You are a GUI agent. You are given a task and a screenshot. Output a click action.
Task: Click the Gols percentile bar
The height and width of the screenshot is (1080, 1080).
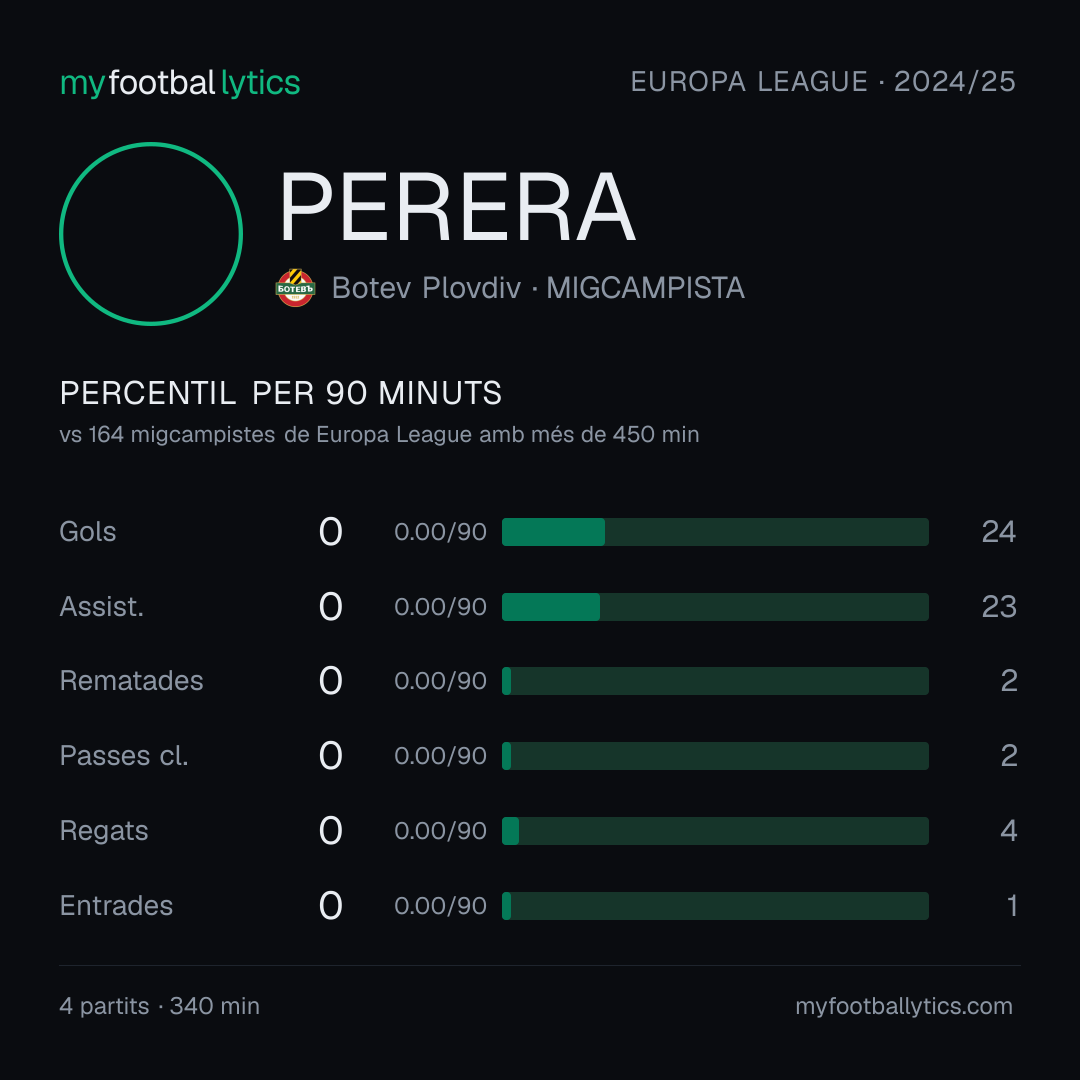tap(715, 532)
